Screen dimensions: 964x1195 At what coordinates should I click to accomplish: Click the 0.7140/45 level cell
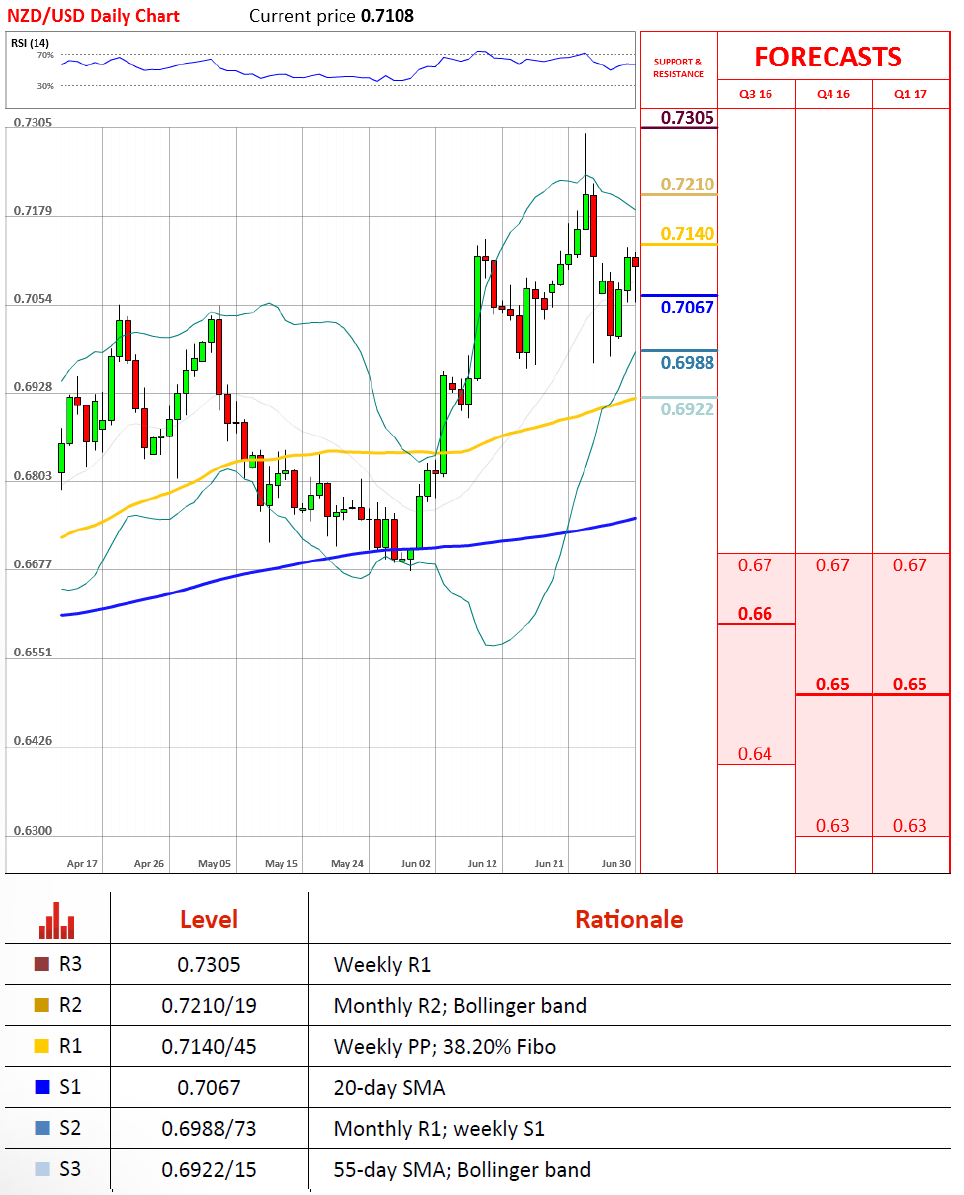coord(209,1046)
